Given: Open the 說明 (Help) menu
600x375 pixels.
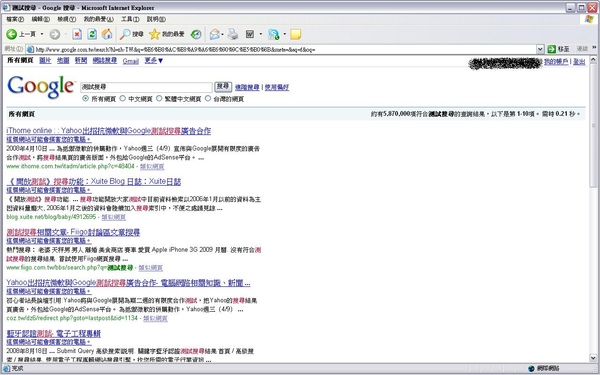Looking at the screenshot, I should tap(156, 19).
